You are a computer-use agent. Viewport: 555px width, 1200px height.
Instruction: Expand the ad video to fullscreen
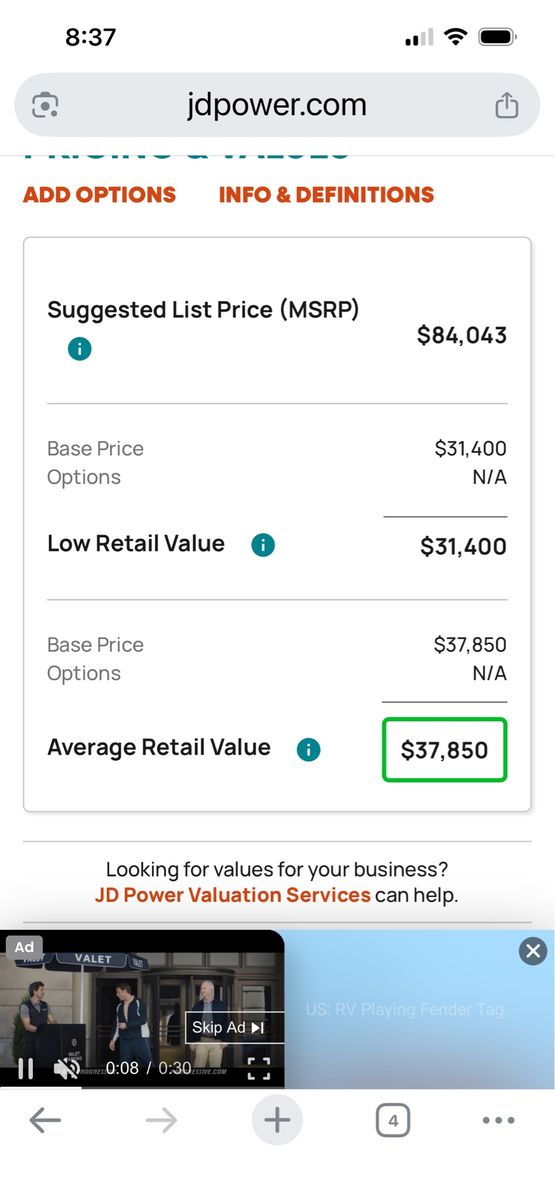click(259, 1069)
